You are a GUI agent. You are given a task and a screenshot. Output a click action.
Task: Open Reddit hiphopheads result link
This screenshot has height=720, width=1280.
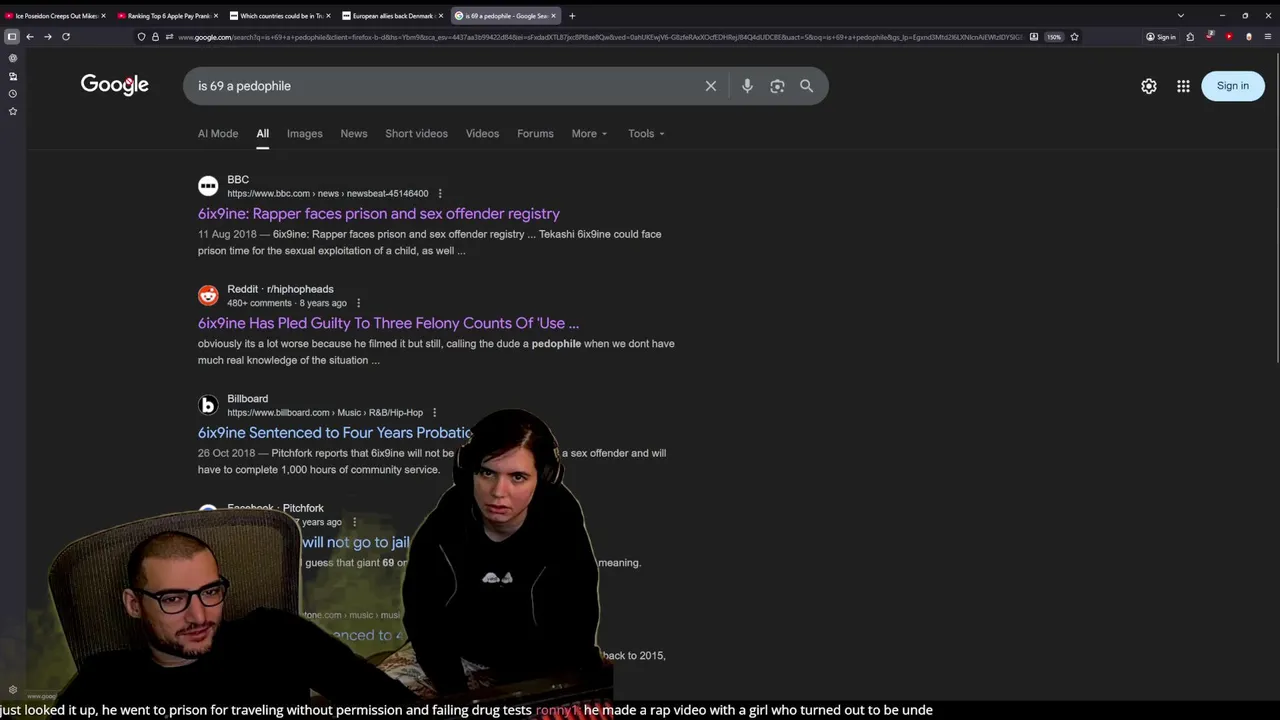pos(388,323)
